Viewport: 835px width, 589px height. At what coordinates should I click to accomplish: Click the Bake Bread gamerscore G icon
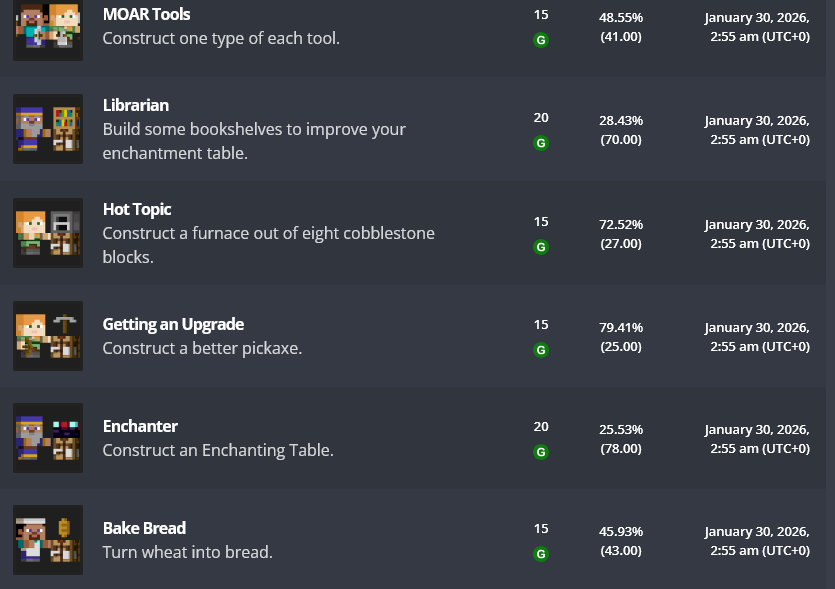coord(541,554)
